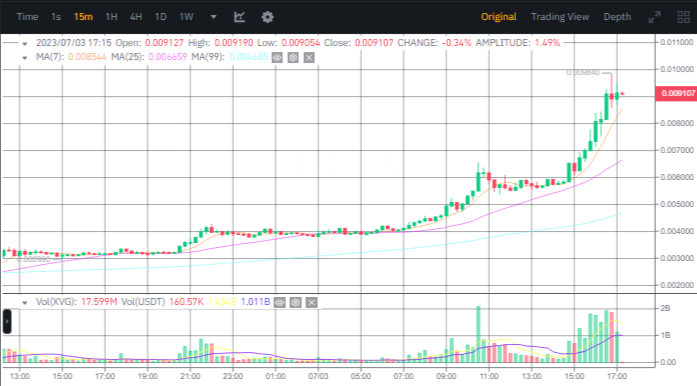Remove the MA indicator
697x386 pixels.
coord(309,57)
